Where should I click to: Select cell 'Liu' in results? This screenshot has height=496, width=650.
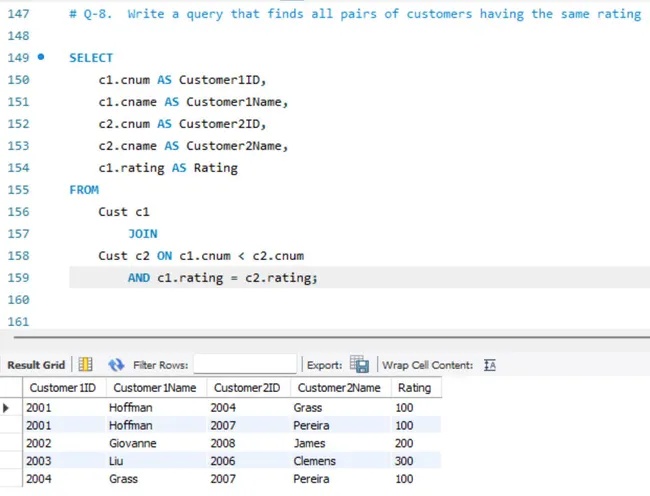click(116, 461)
